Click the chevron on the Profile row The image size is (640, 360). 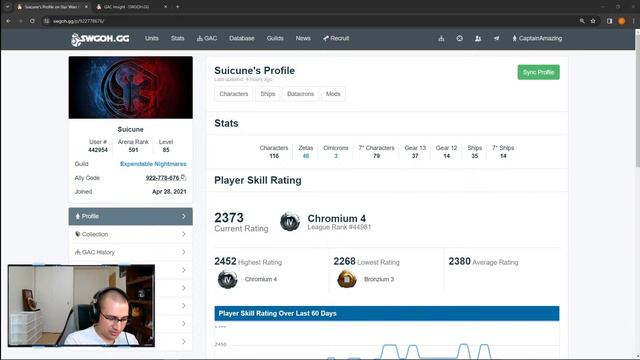pyautogui.click(x=184, y=216)
